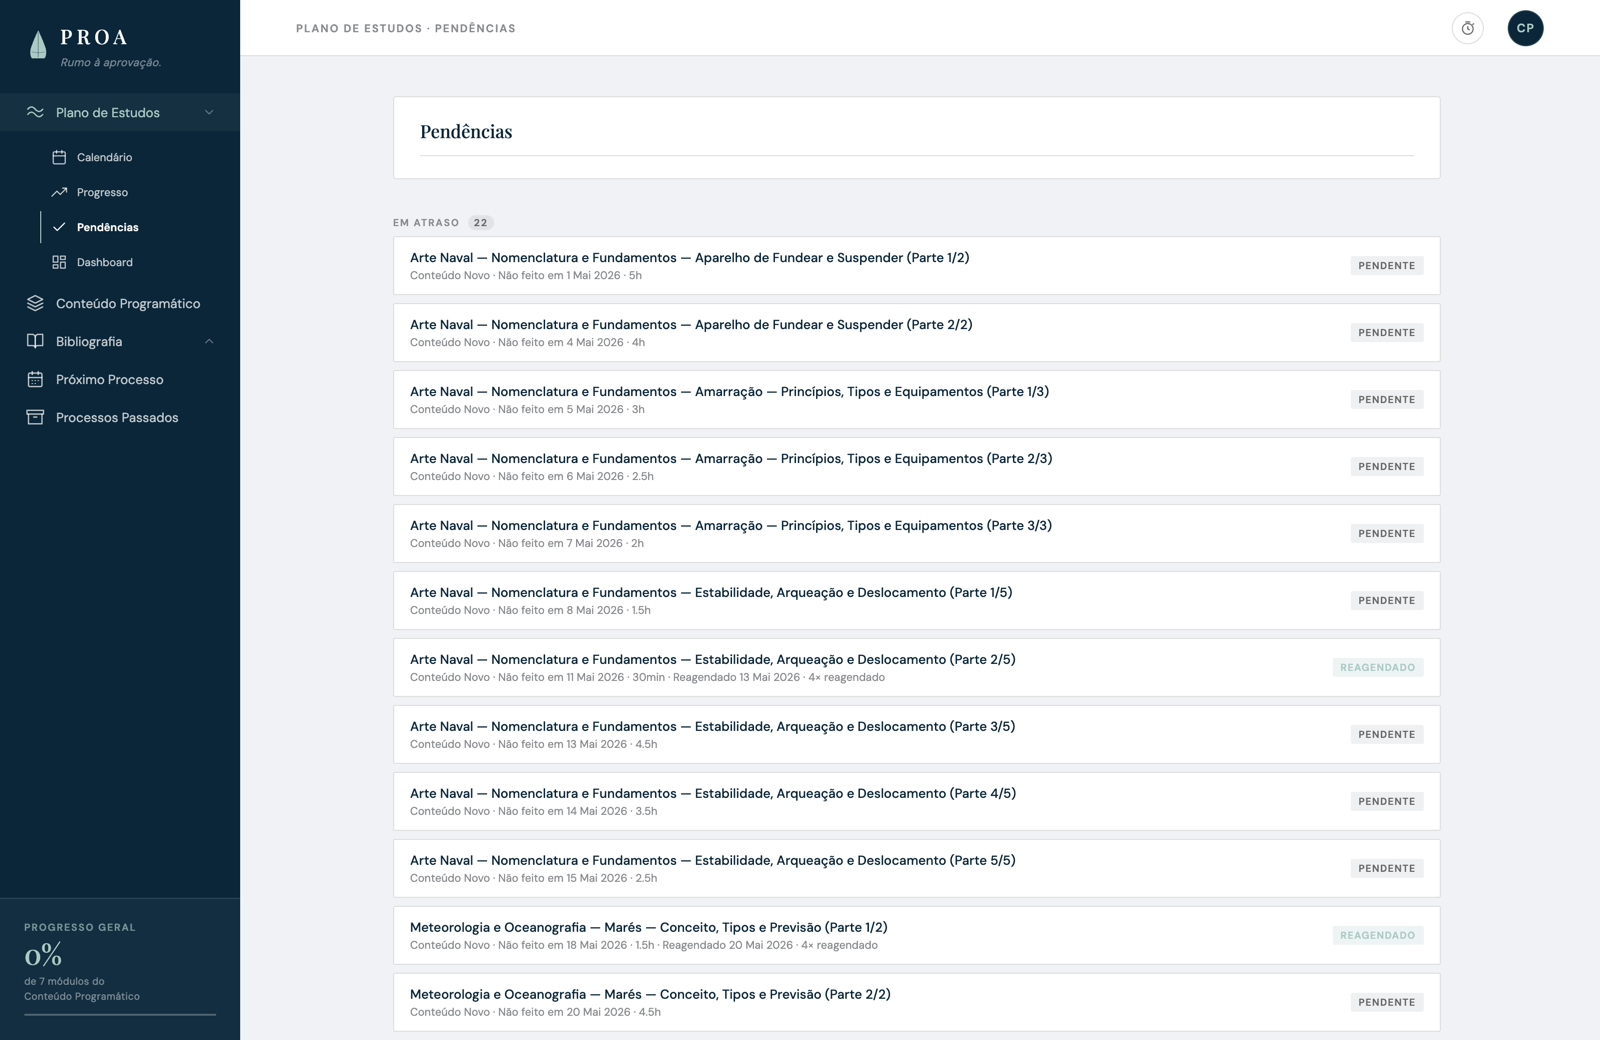Image resolution: width=1600 pixels, height=1040 pixels.
Task: Open Aparelho de Fundear e Suspender (Parte 2/2)
Action: pyautogui.click(x=916, y=333)
